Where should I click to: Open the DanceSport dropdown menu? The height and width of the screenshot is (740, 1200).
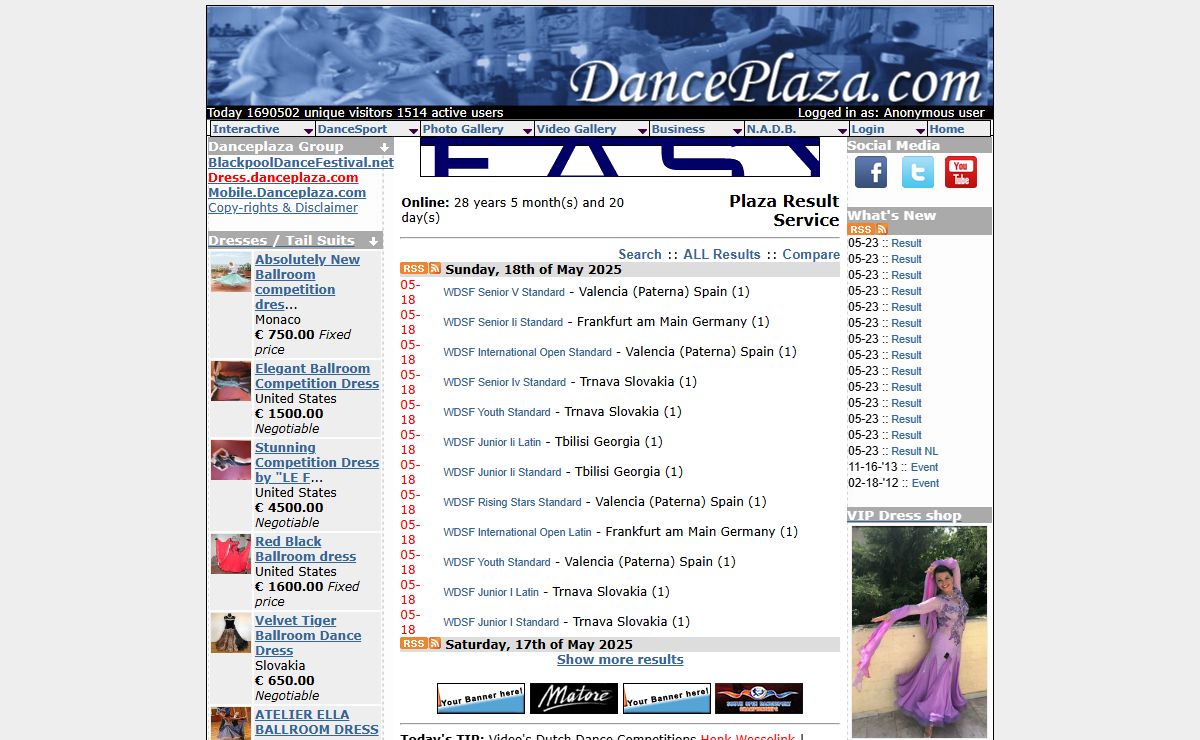coord(368,129)
